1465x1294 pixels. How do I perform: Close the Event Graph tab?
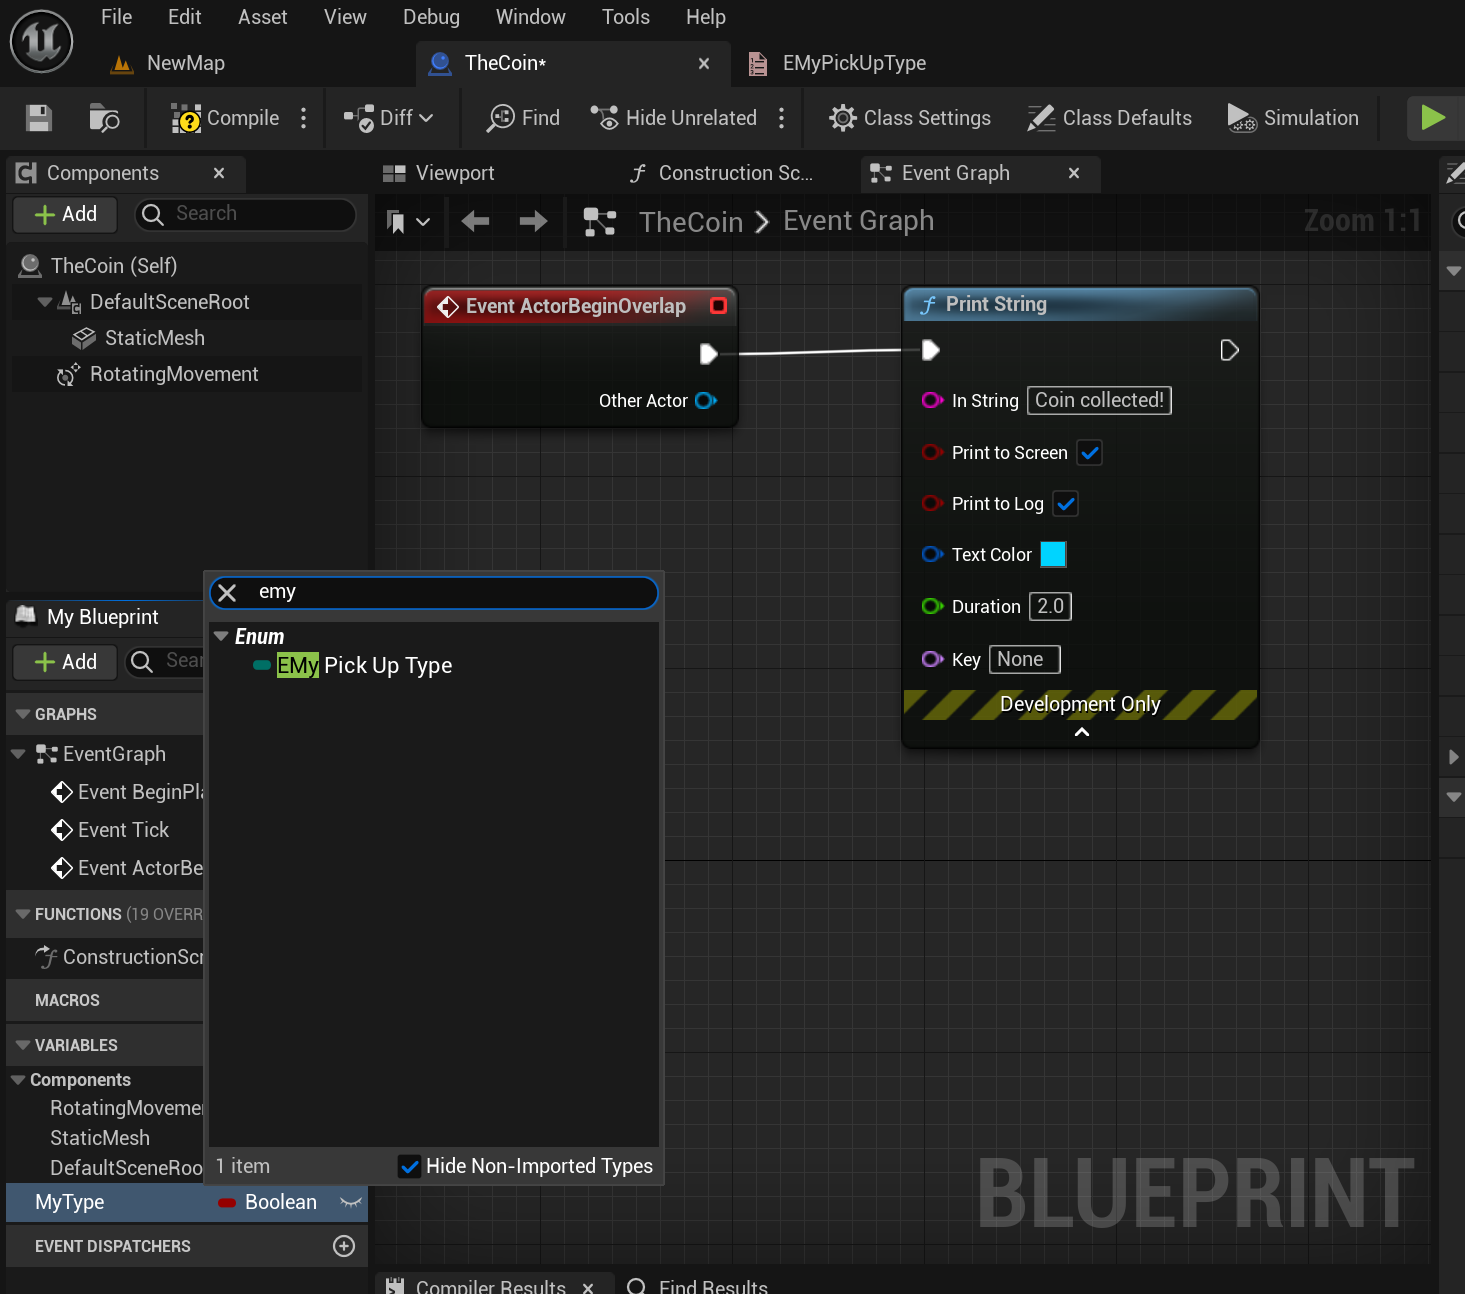click(x=1074, y=173)
